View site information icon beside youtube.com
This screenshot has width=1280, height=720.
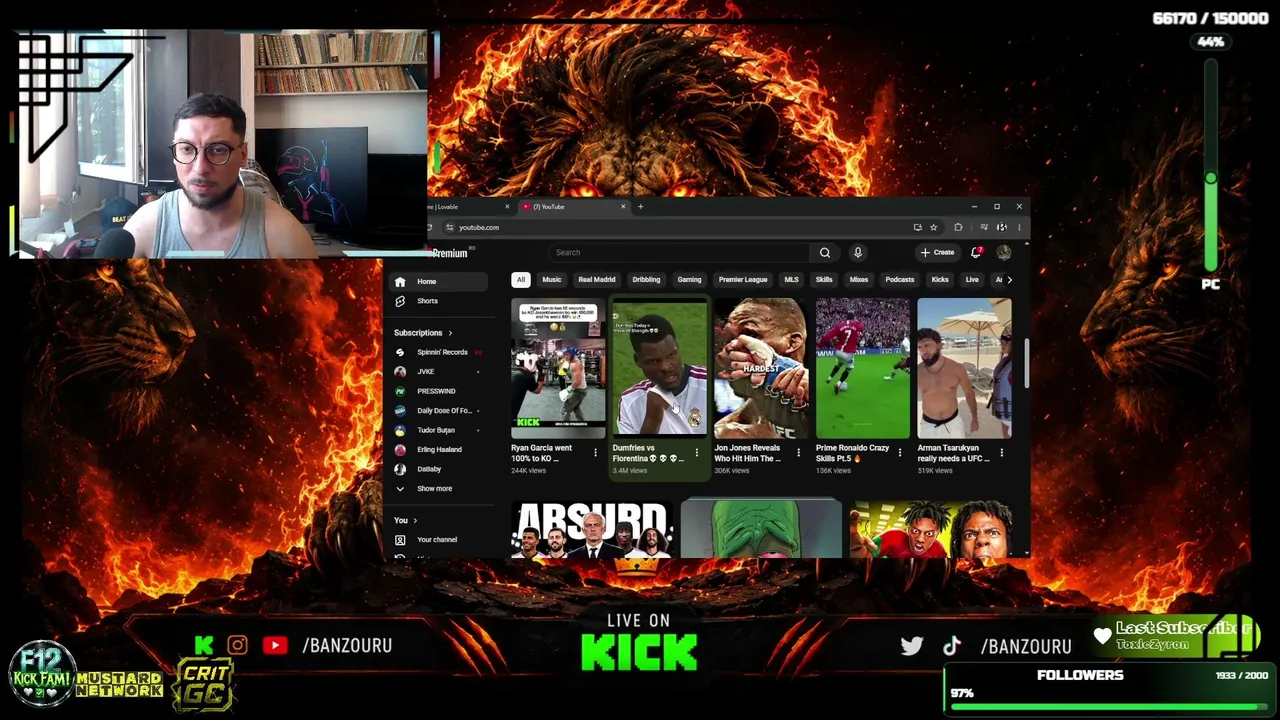pos(450,227)
